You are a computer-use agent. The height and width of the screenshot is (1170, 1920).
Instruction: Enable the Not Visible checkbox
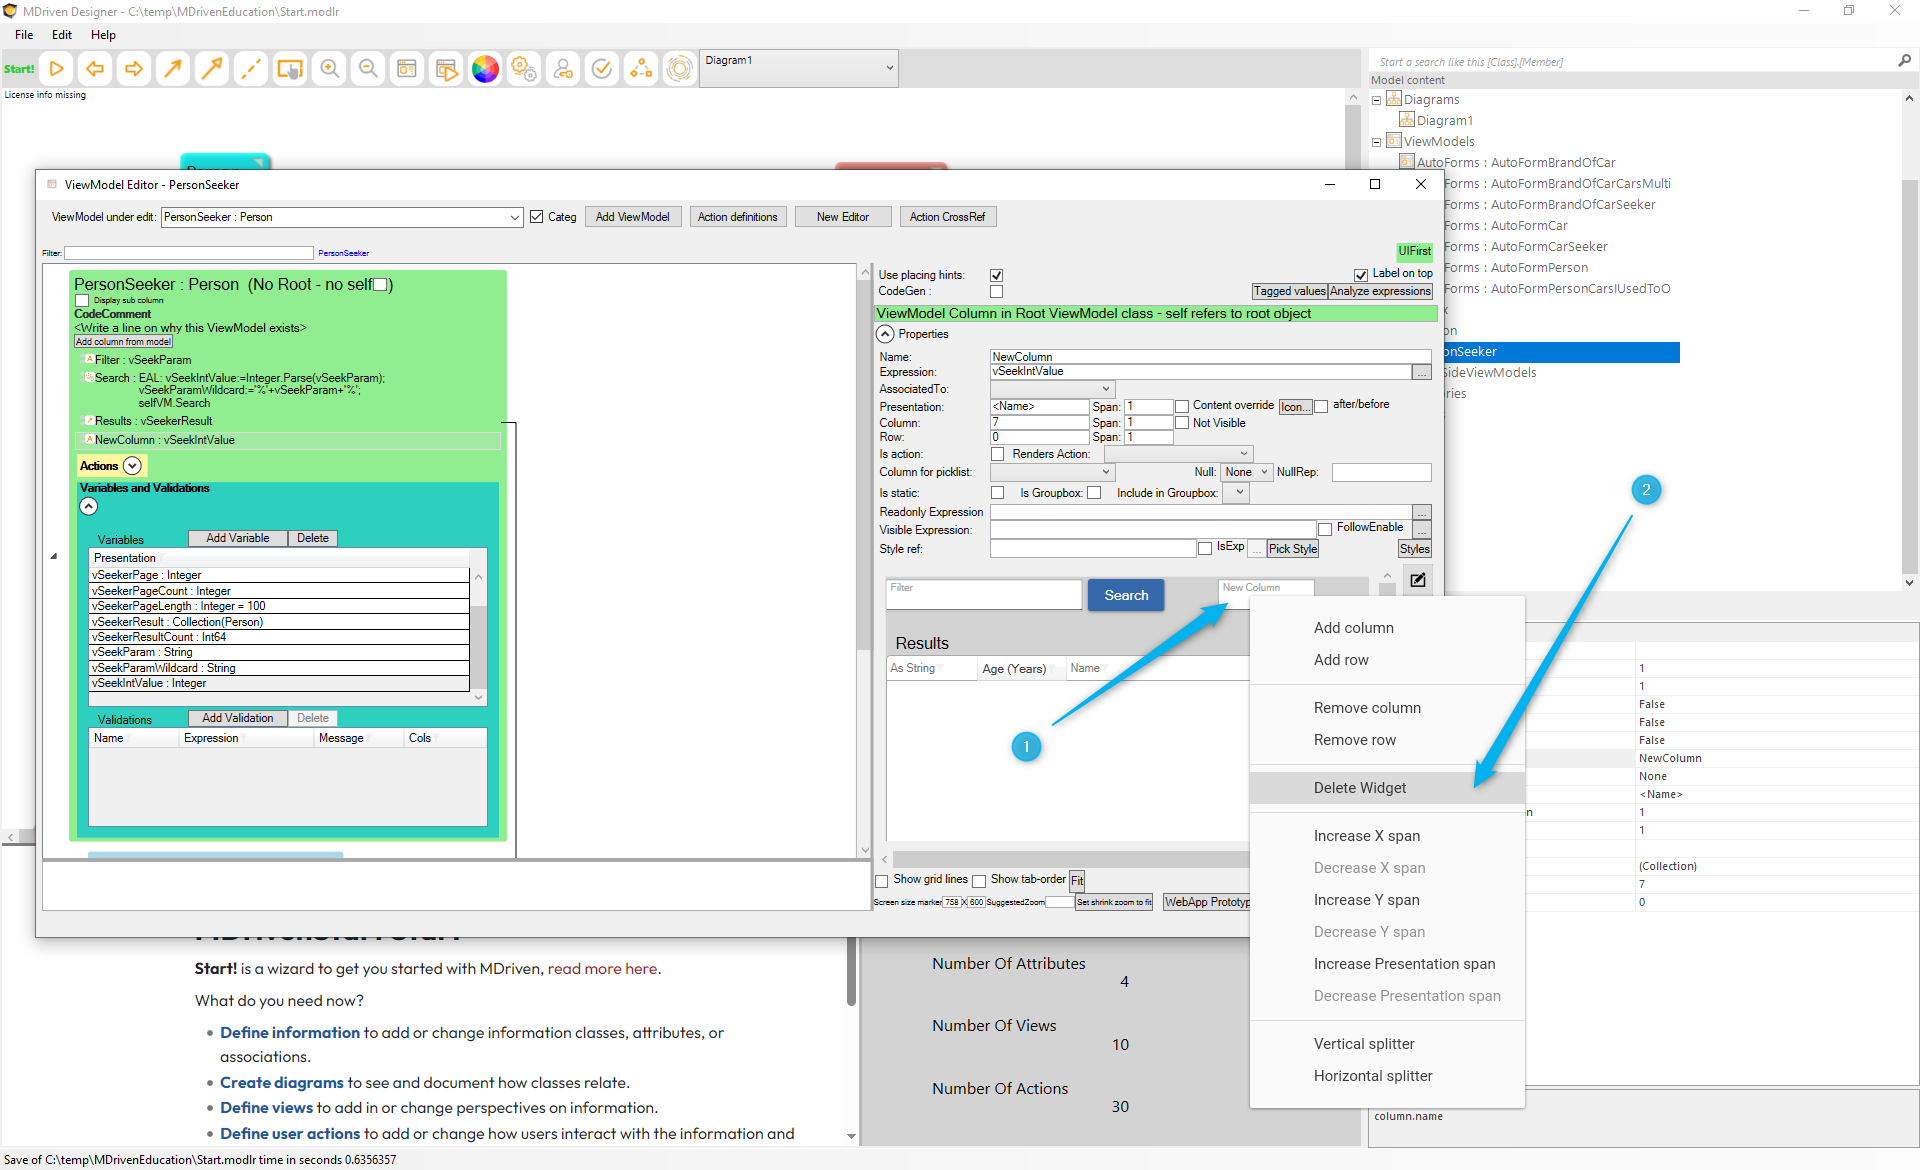[1182, 423]
